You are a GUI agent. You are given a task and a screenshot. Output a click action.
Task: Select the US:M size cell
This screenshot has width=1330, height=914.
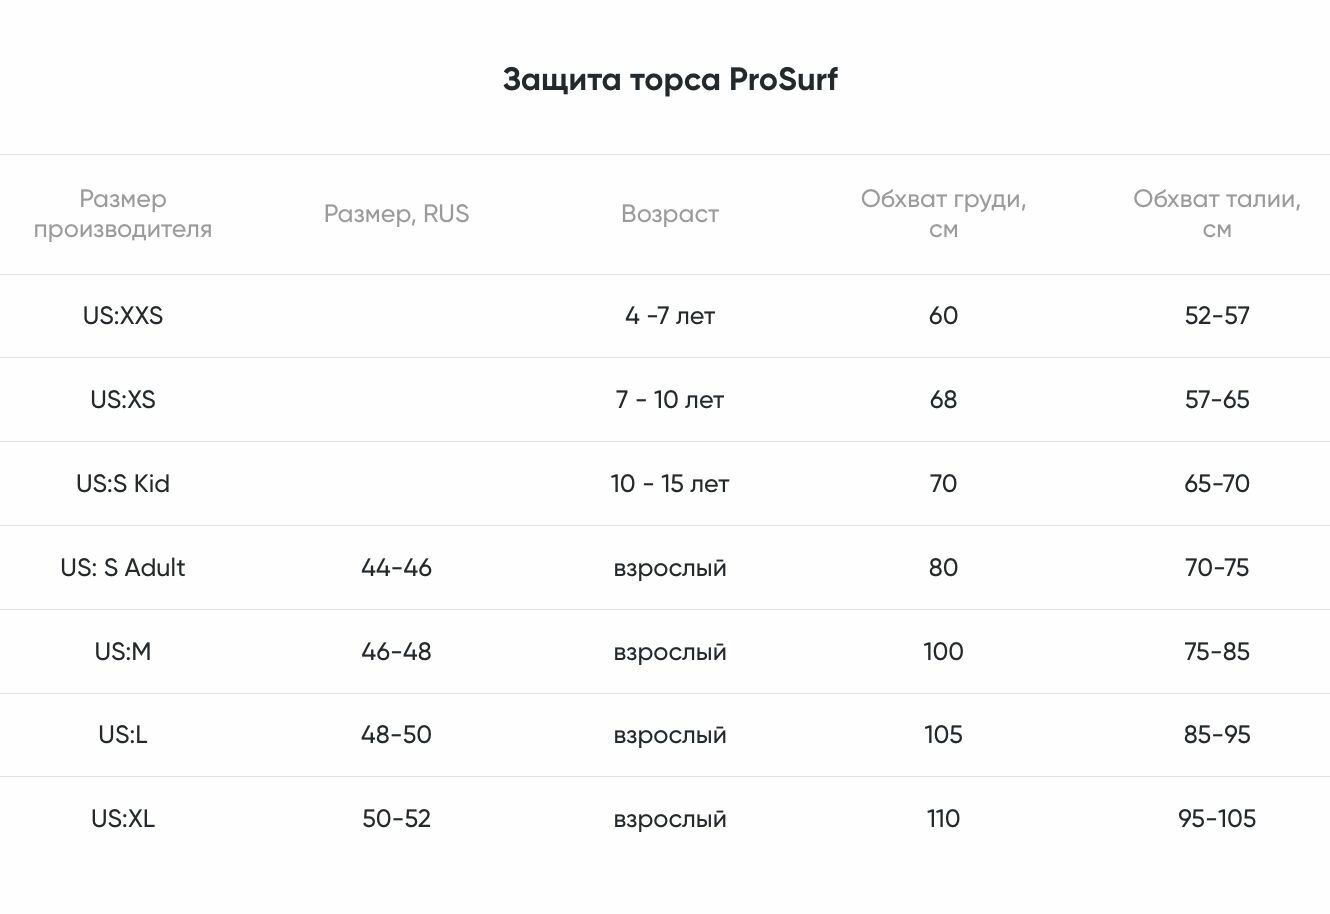tap(123, 652)
